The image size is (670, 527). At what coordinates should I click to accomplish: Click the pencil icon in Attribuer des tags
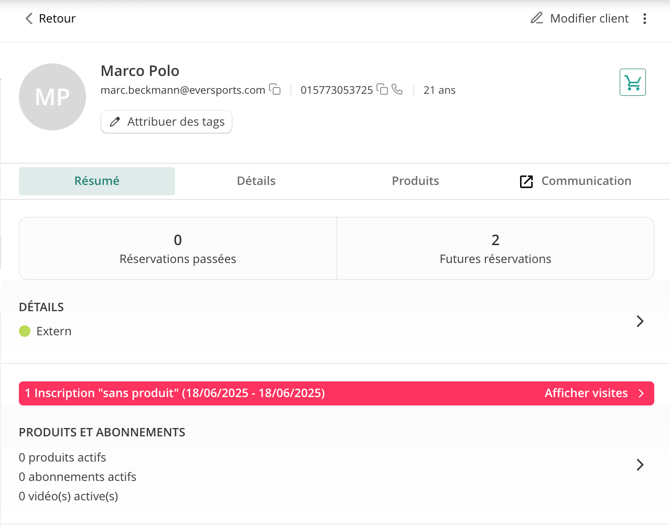[x=115, y=122]
